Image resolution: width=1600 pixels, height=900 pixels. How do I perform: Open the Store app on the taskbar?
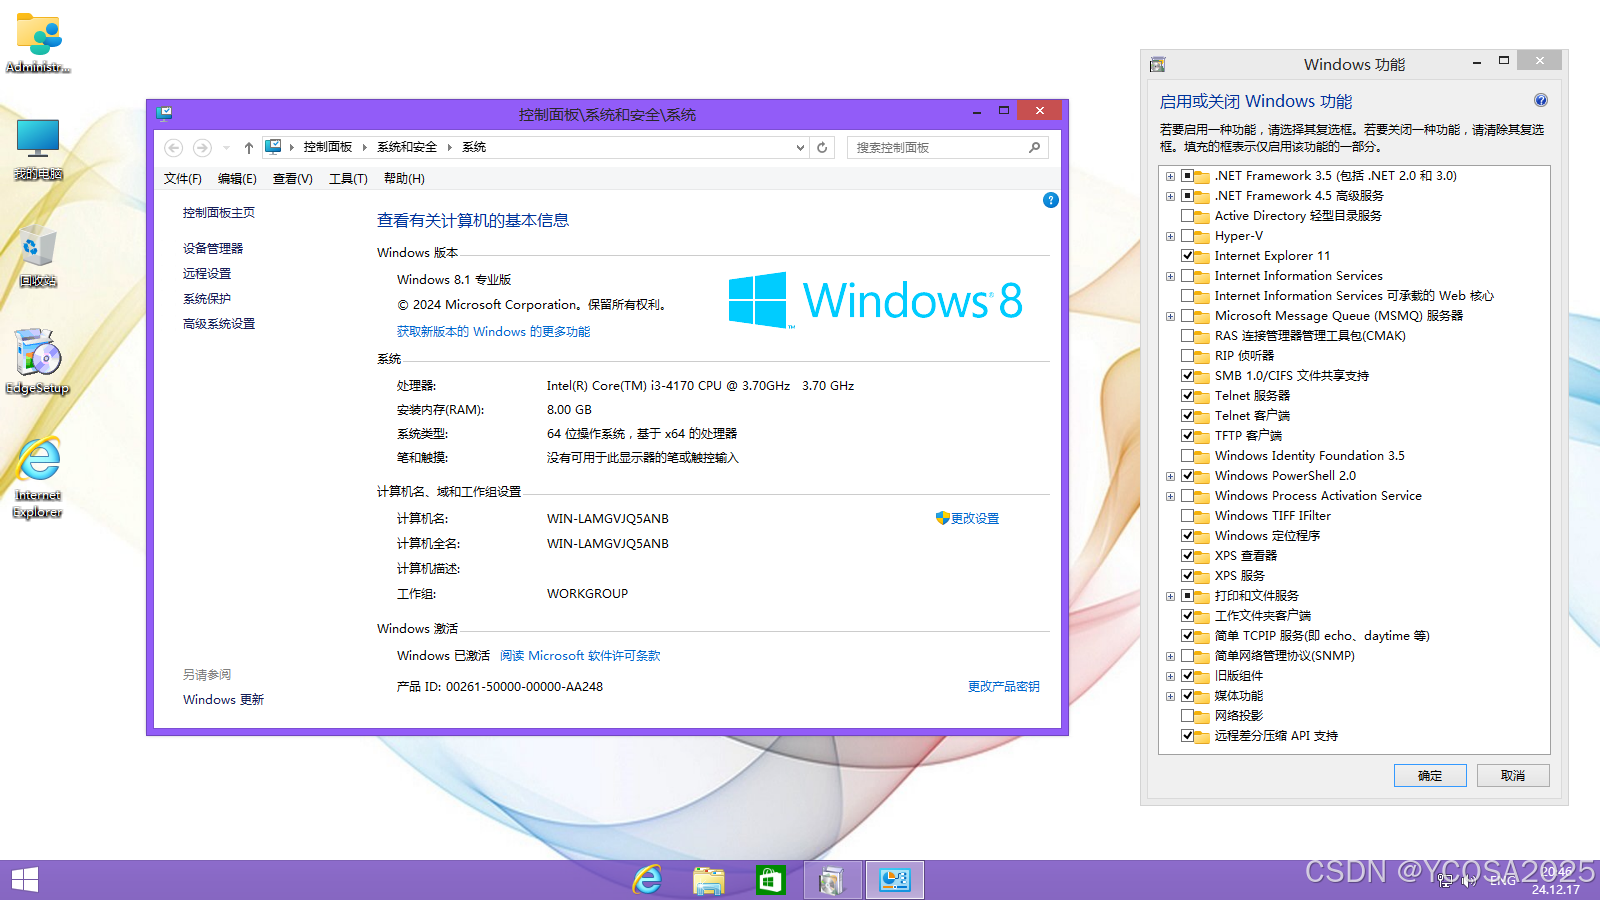[770, 880]
